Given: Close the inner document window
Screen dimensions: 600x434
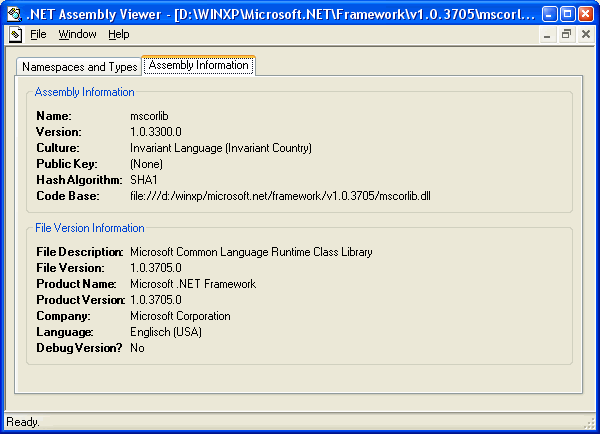Looking at the screenshot, I should (x=586, y=34).
